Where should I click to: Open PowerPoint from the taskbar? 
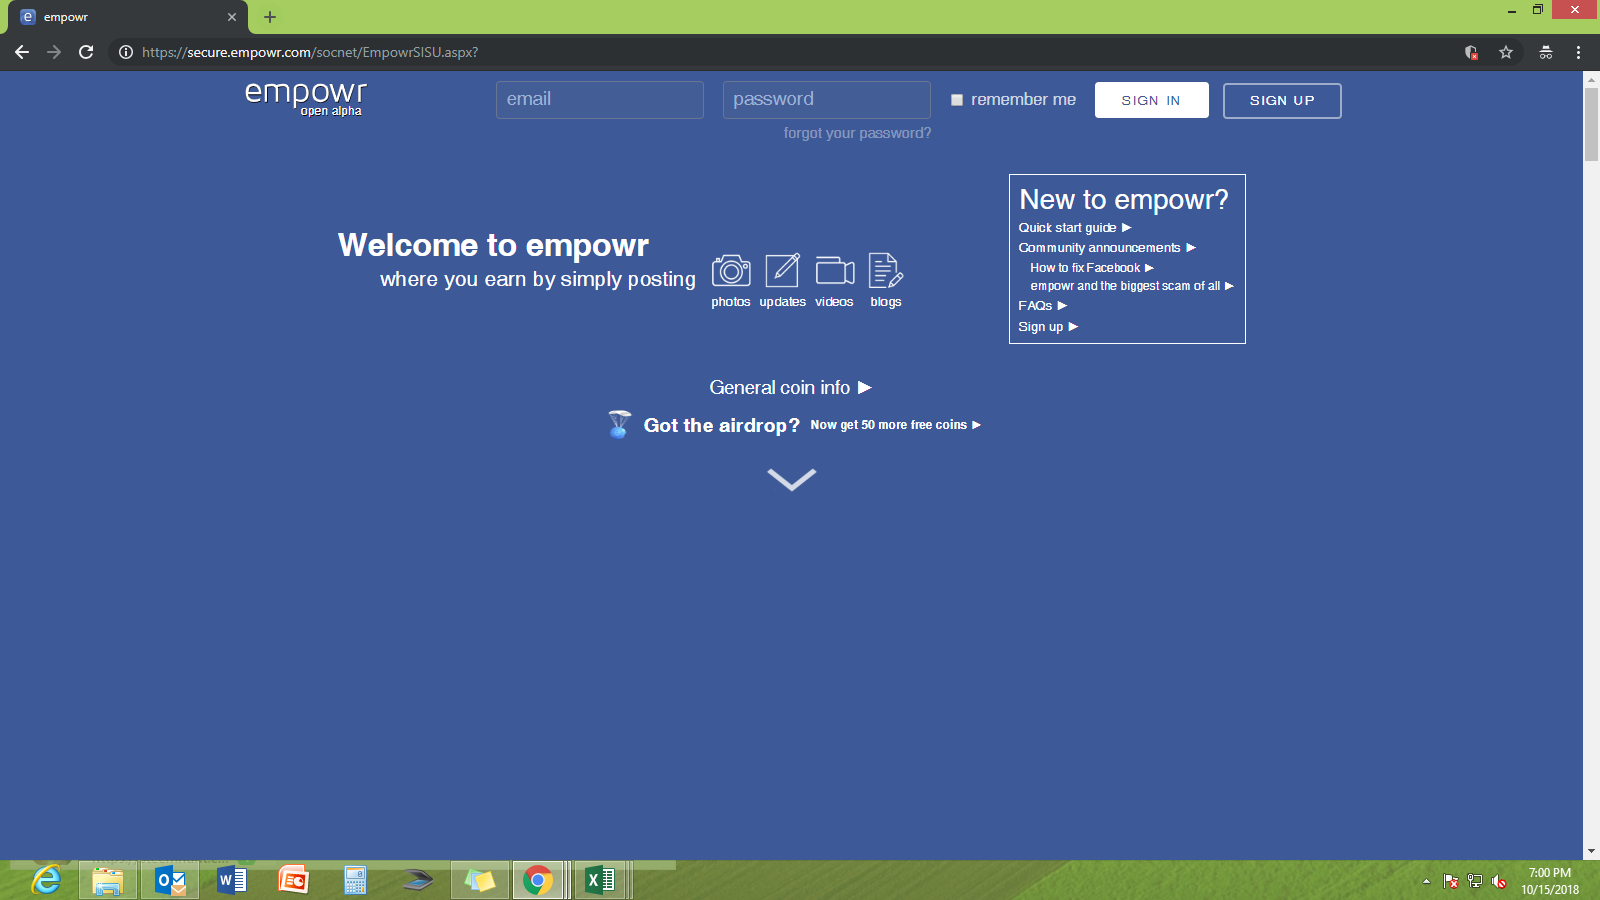(x=294, y=880)
